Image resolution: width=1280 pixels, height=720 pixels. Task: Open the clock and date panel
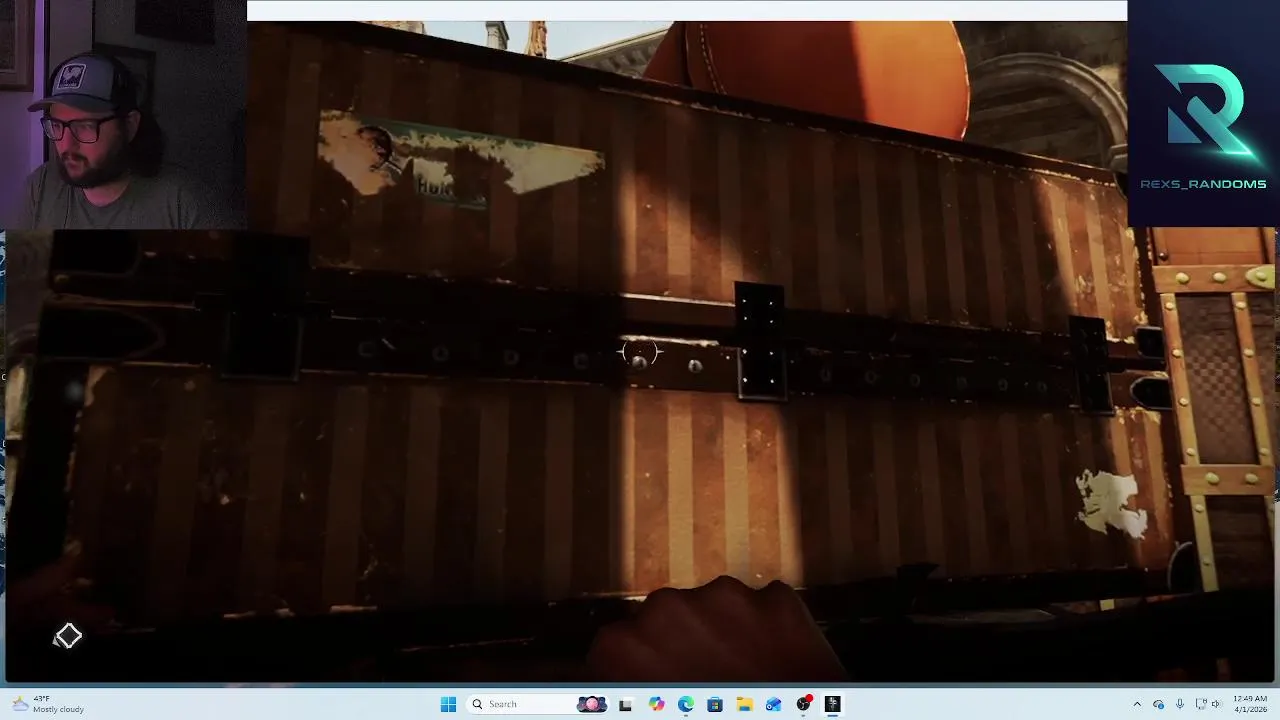point(1250,704)
